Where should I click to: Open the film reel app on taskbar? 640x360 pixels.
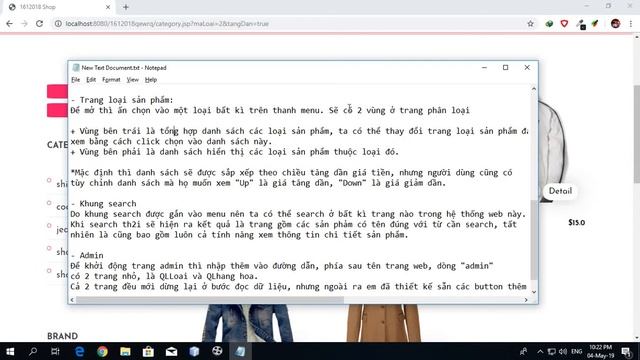(x=217, y=351)
